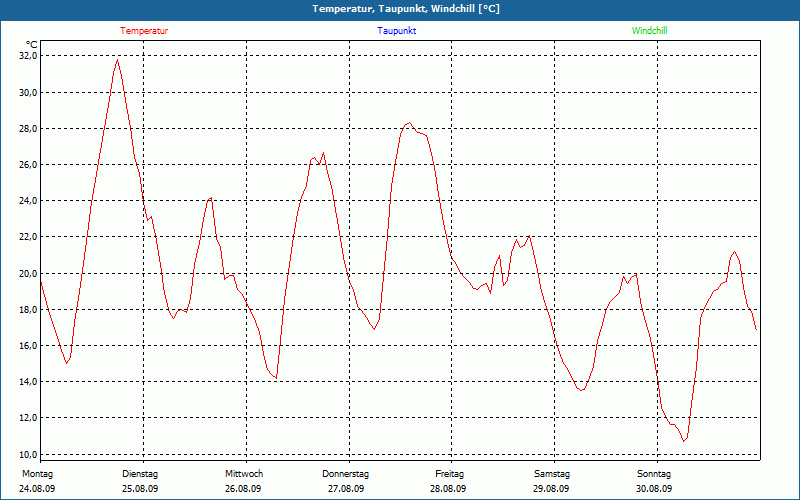Click the red Temperatur legend label
This screenshot has width=800, height=500.
click(x=144, y=31)
